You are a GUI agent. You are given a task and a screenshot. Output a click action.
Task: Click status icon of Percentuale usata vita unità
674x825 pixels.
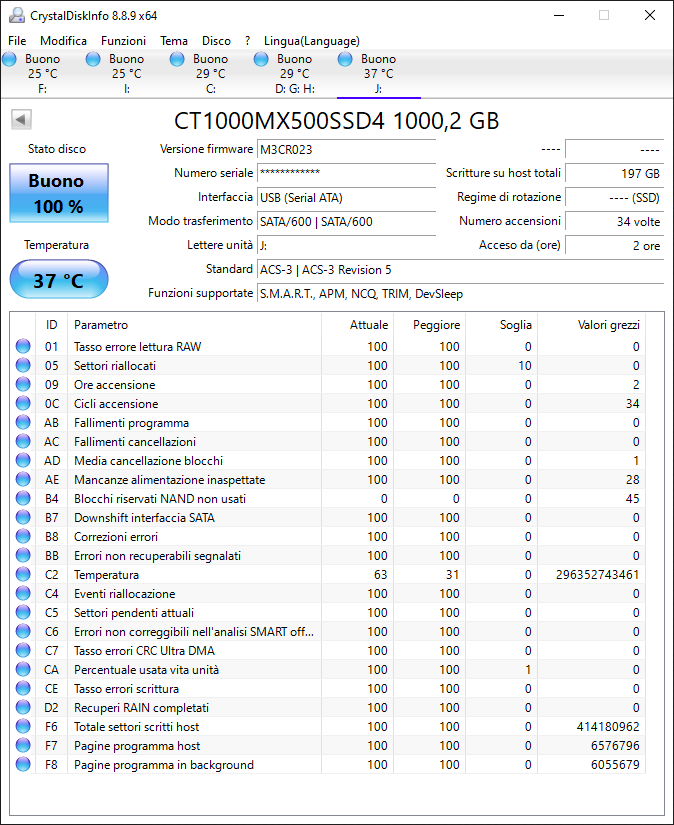[23, 669]
